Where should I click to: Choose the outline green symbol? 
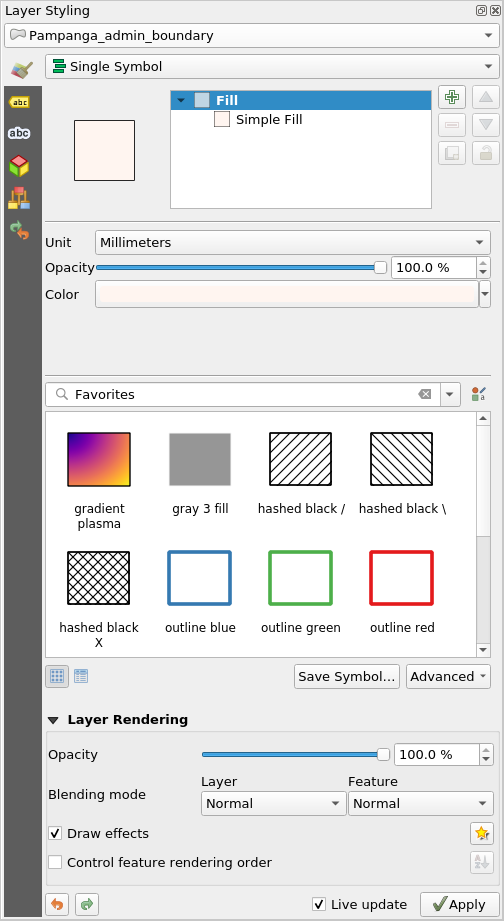[301, 591]
